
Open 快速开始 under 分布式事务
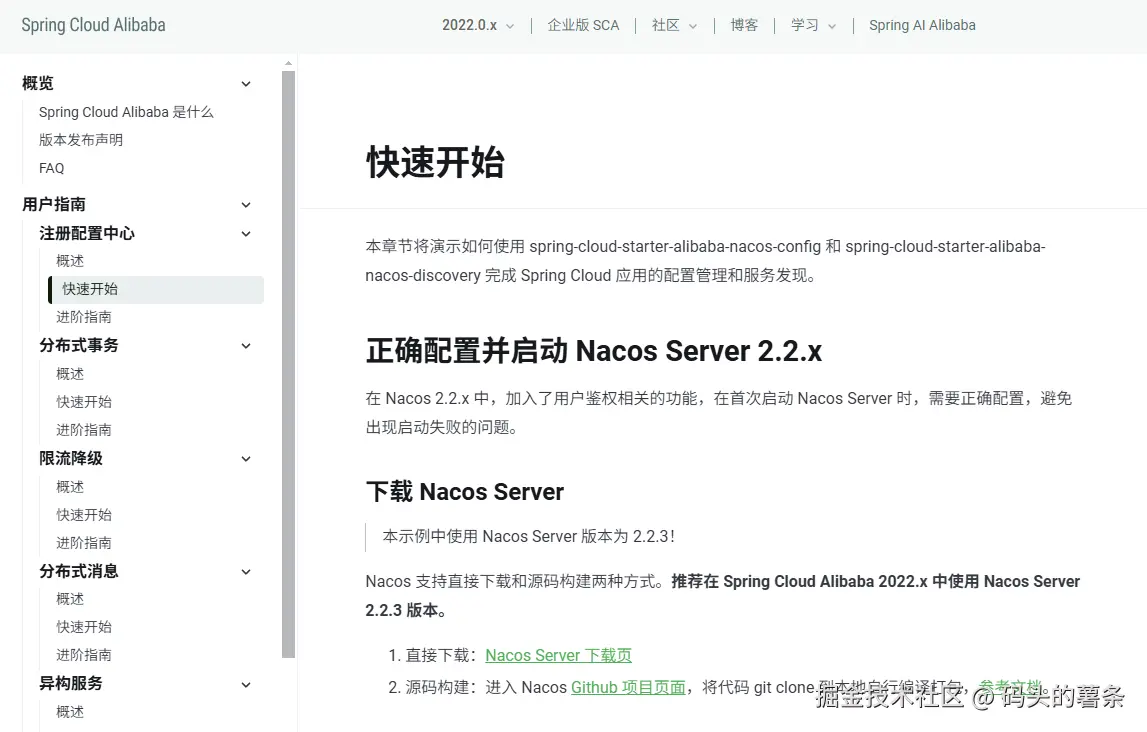click(84, 402)
